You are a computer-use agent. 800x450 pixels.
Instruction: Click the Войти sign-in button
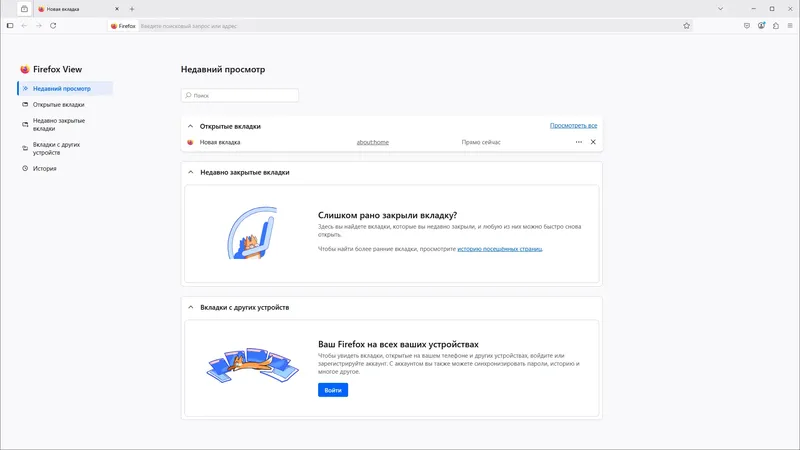(x=333, y=389)
